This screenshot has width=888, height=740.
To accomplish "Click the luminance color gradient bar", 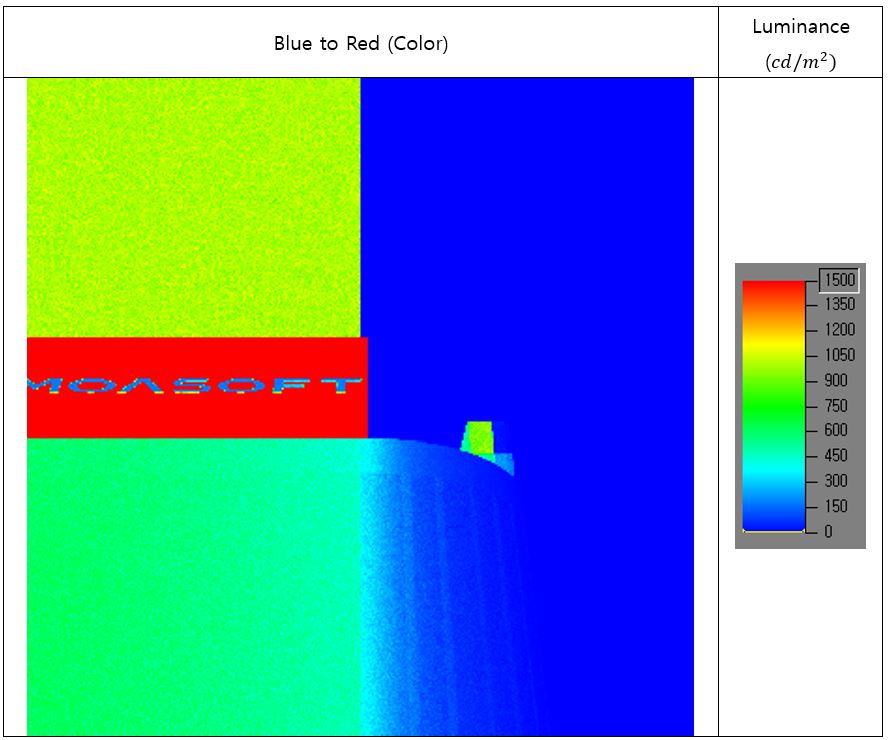I will click(774, 407).
